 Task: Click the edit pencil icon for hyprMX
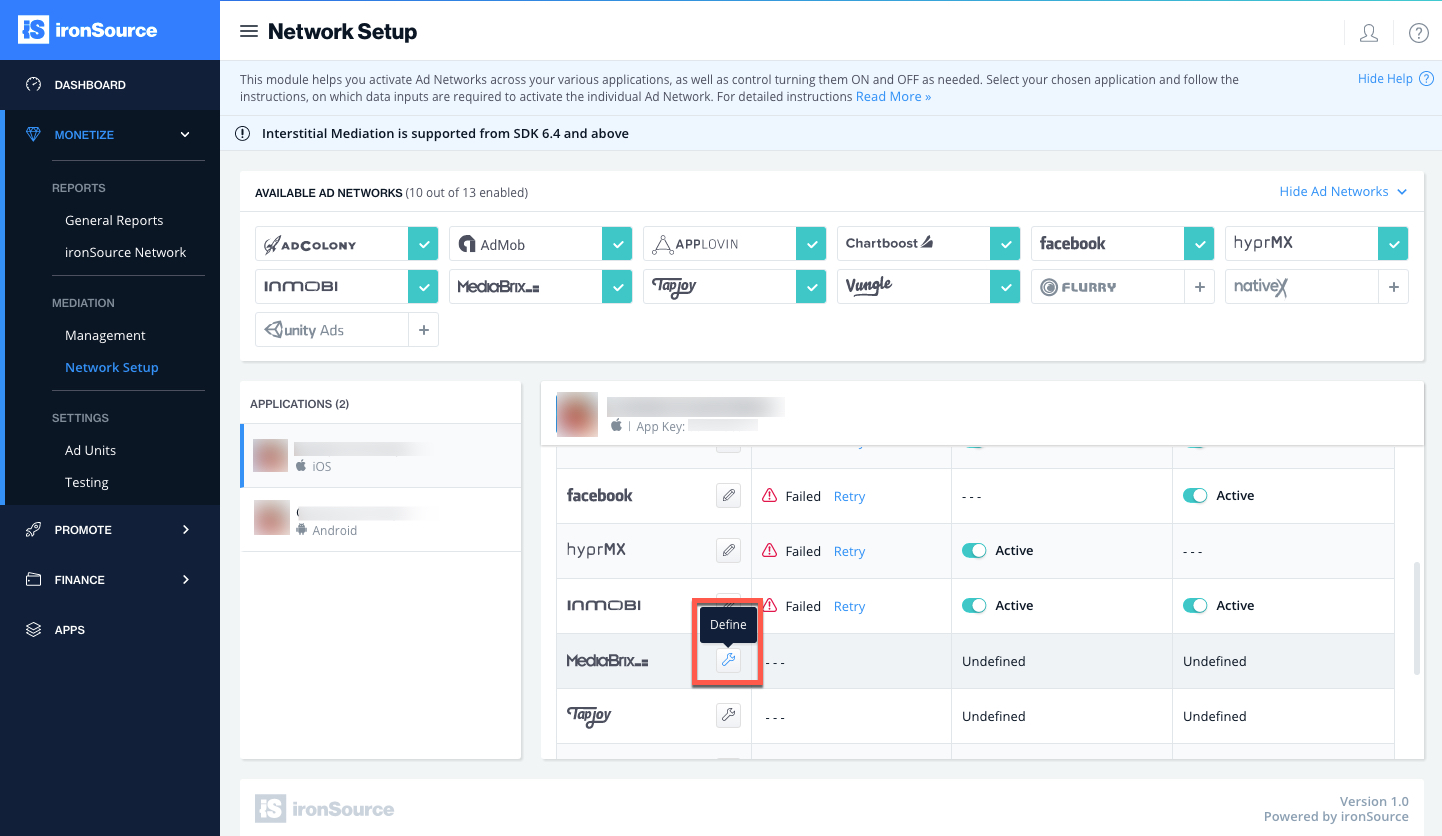[728, 550]
